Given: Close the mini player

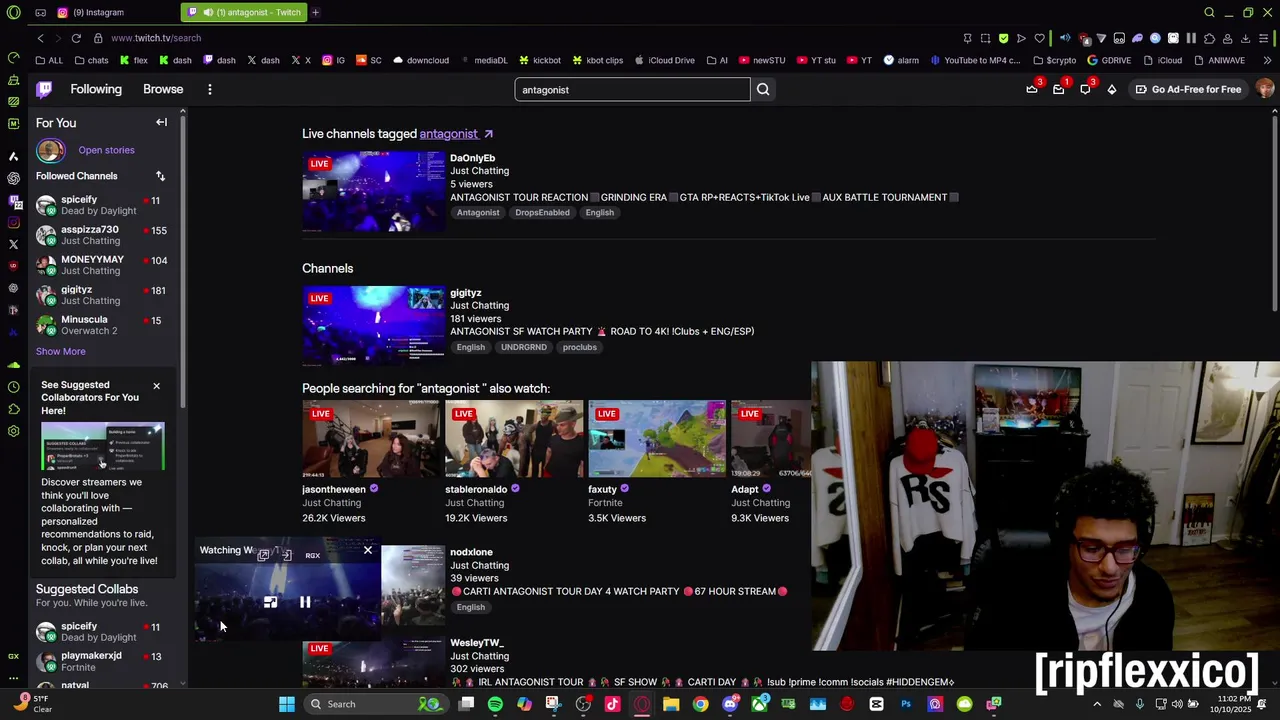Looking at the screenshot, I should point(368,550).
